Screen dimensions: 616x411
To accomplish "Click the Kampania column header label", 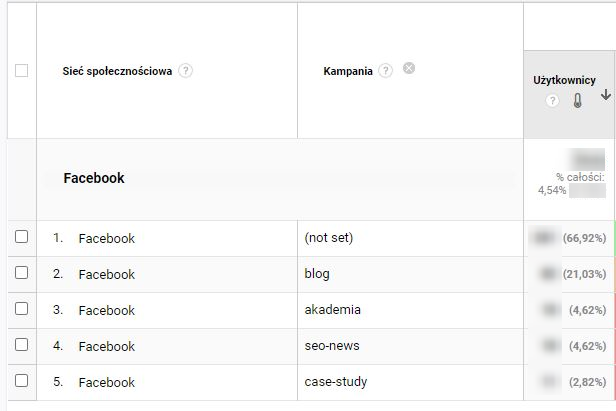I will 348,71.
